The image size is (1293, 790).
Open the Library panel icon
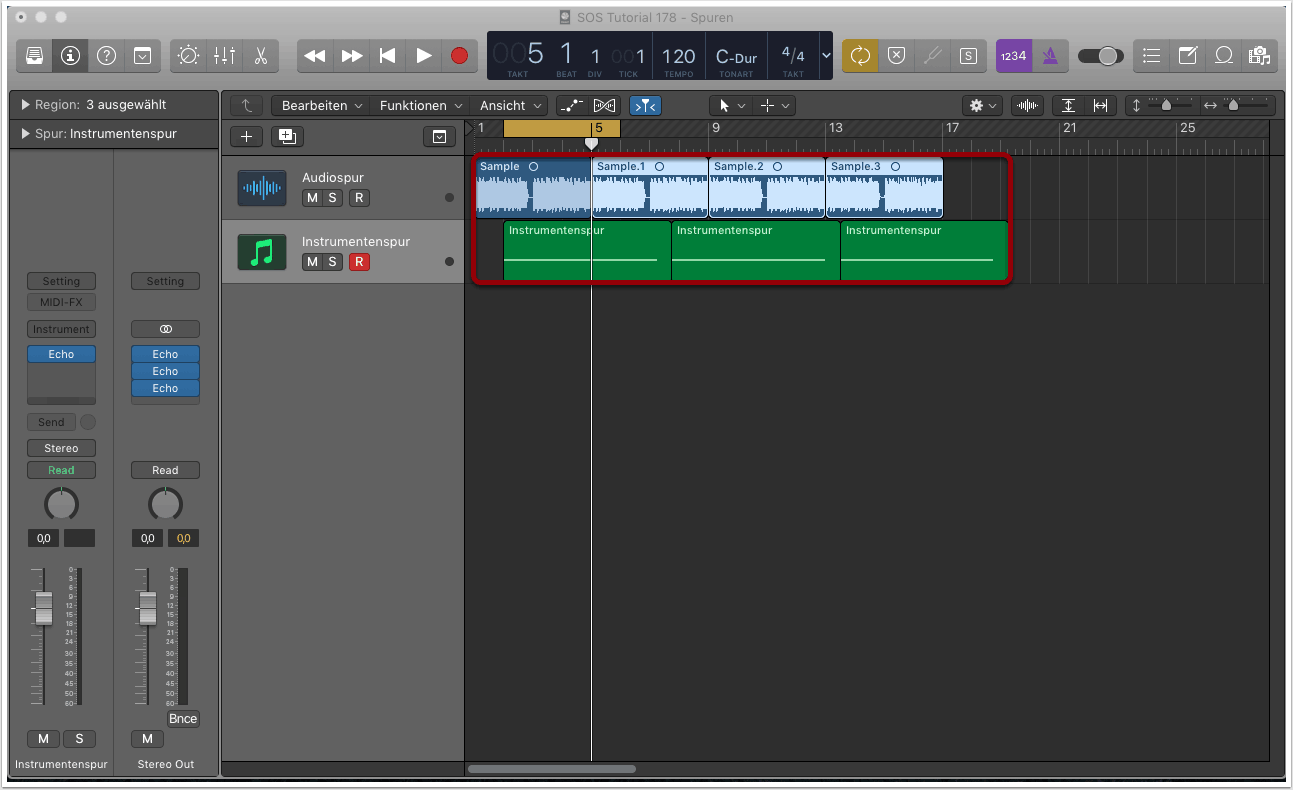[34, 56]
